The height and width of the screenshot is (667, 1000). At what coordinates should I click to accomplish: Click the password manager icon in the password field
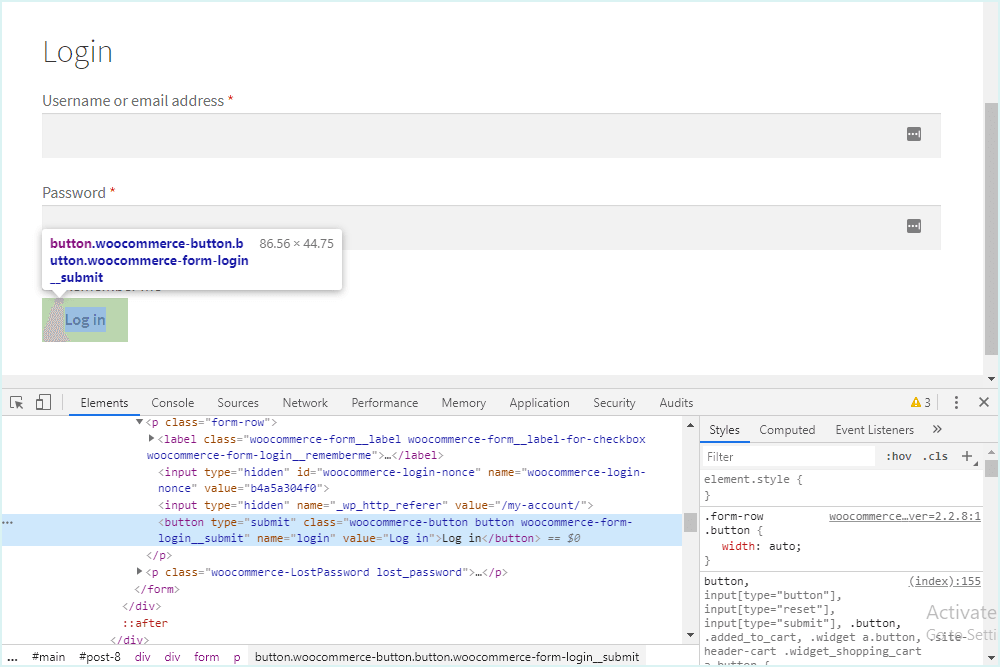coord(913,226)
